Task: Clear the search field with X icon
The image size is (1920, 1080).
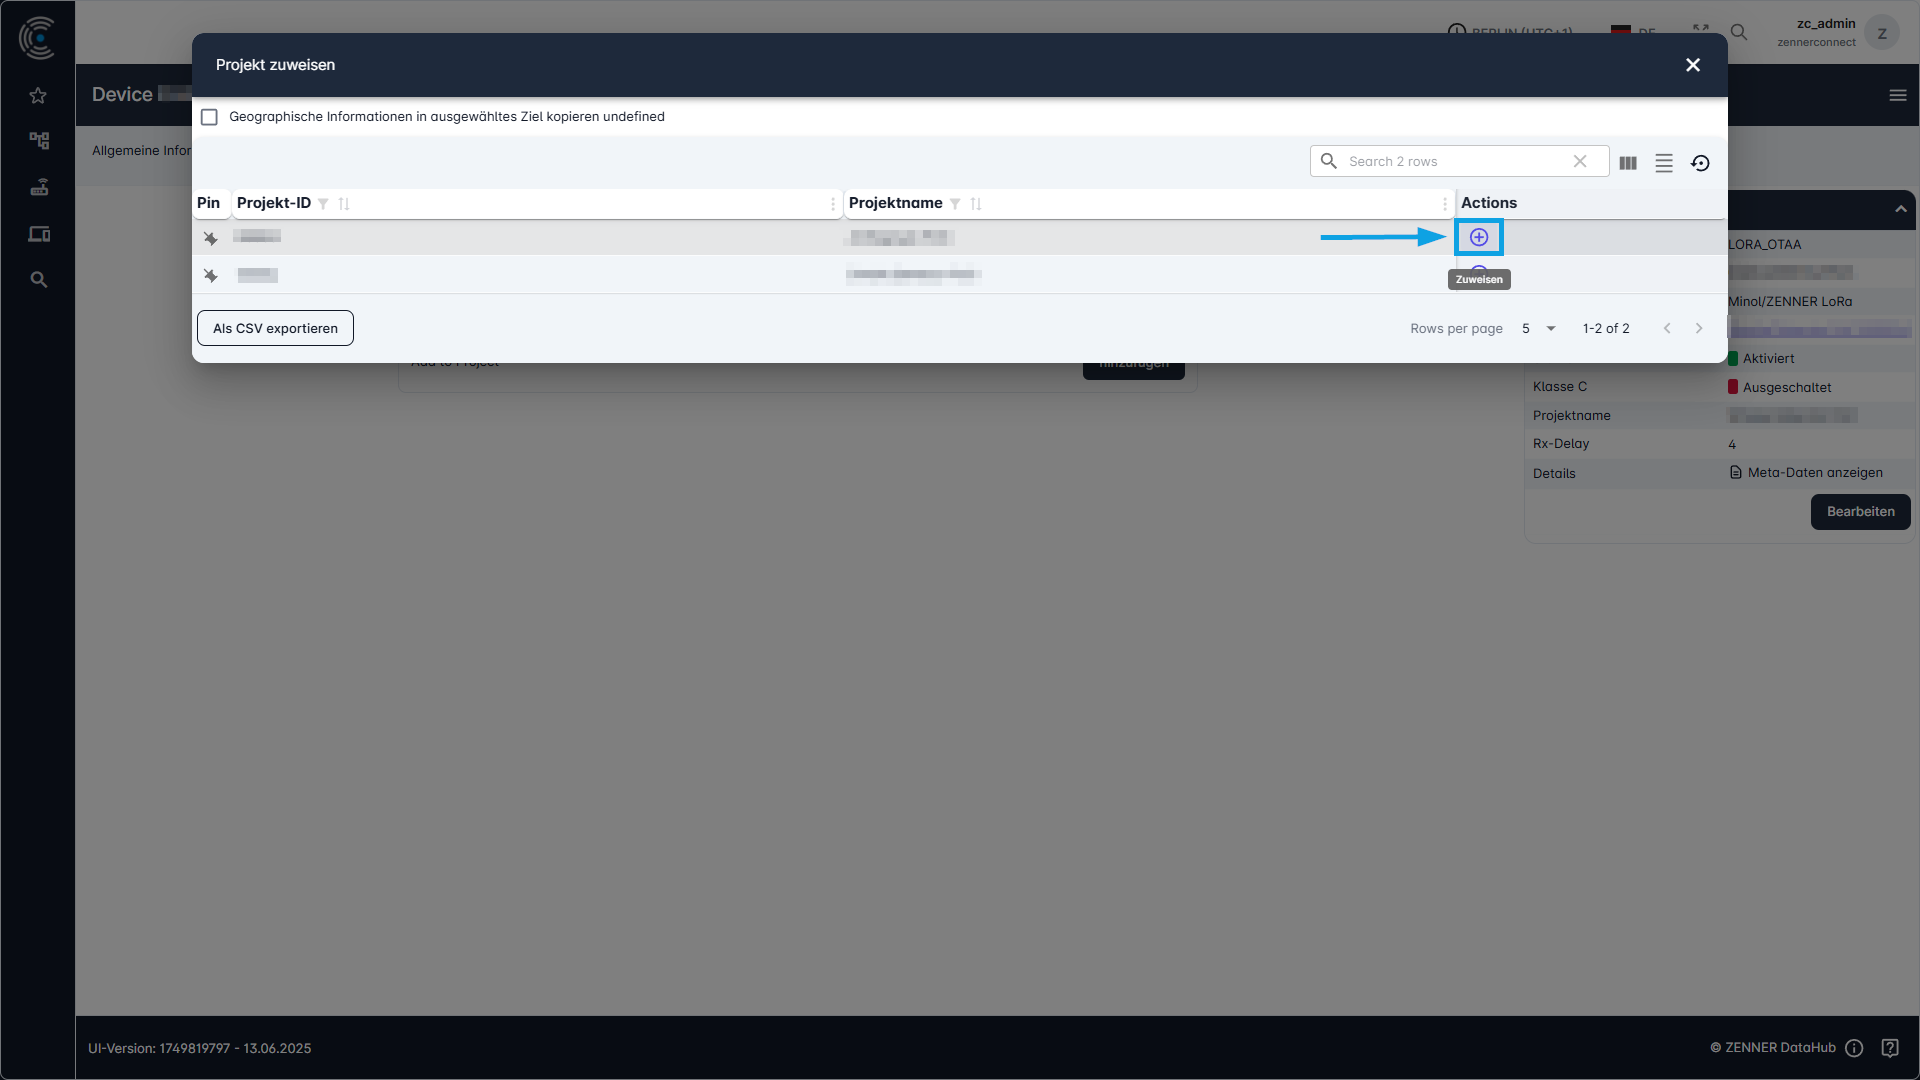Action: pos(1580,161)
